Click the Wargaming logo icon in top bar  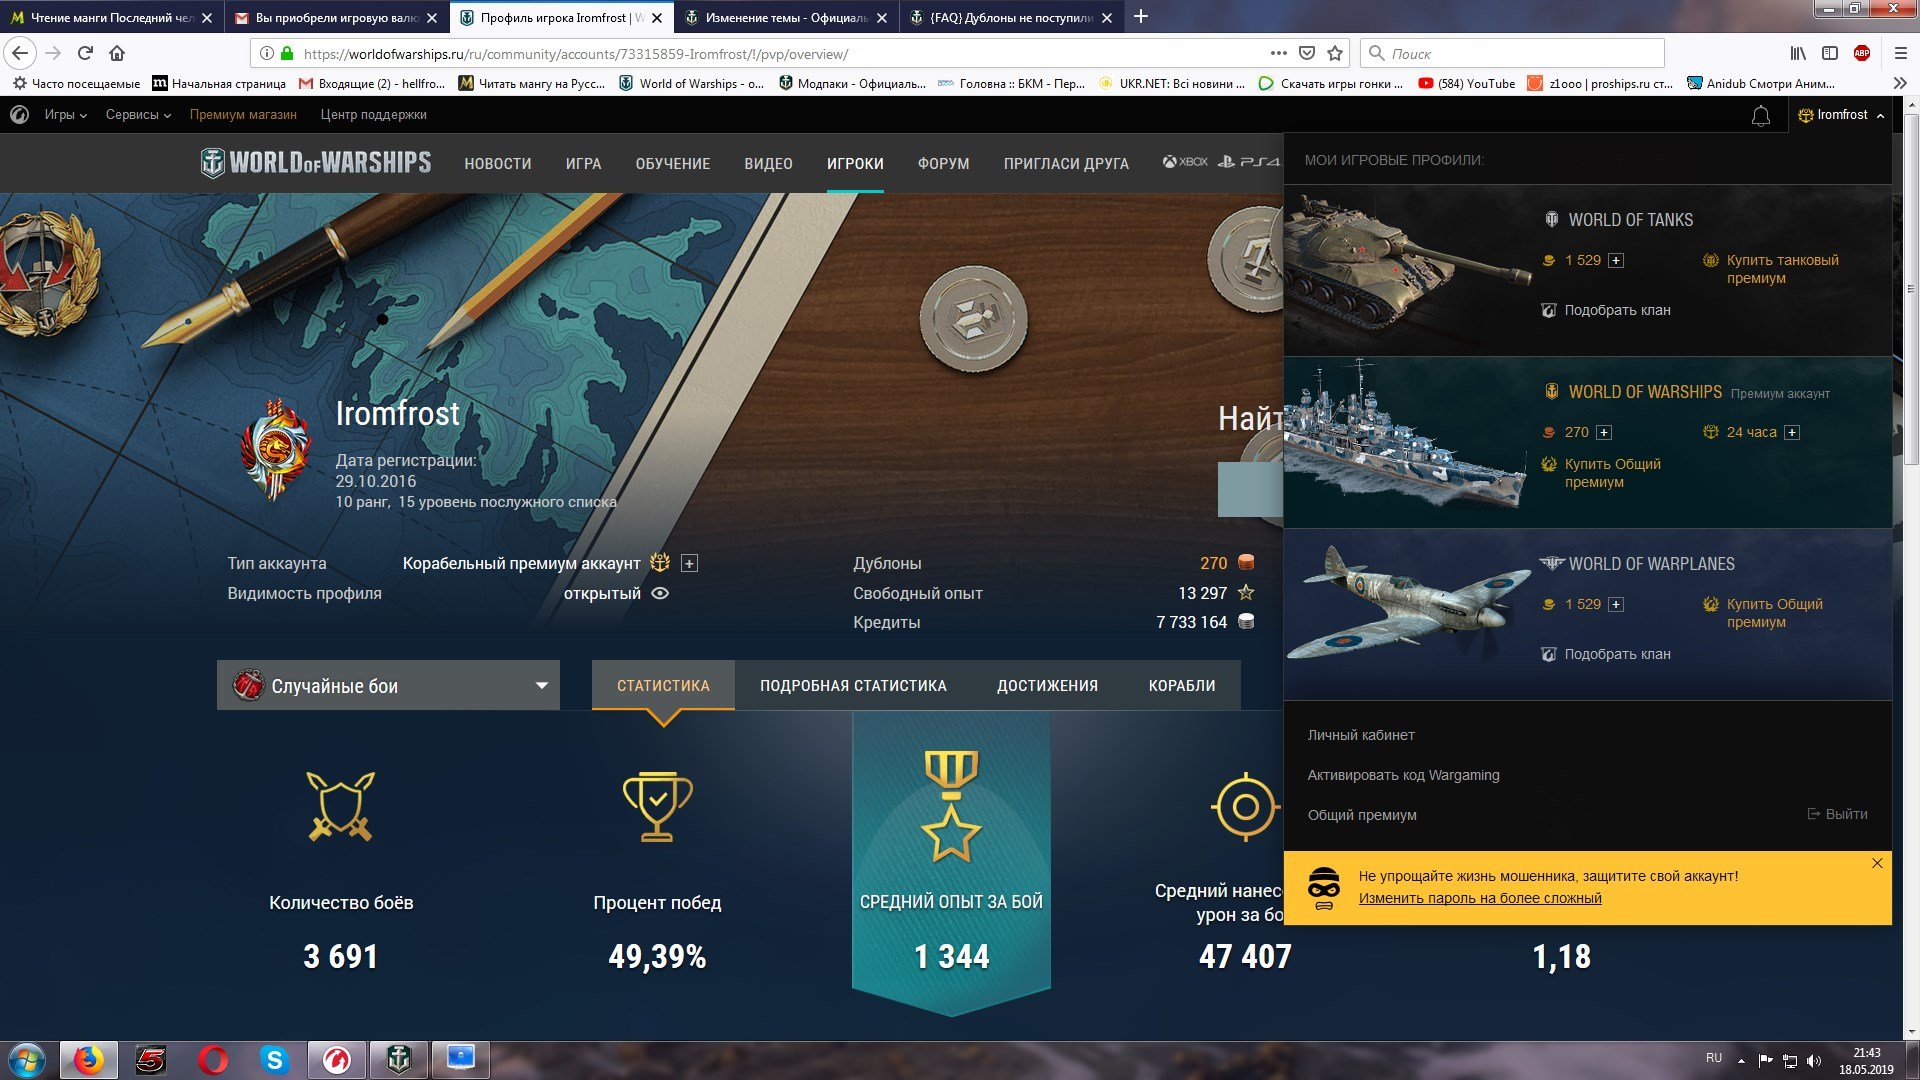[19, 115]
